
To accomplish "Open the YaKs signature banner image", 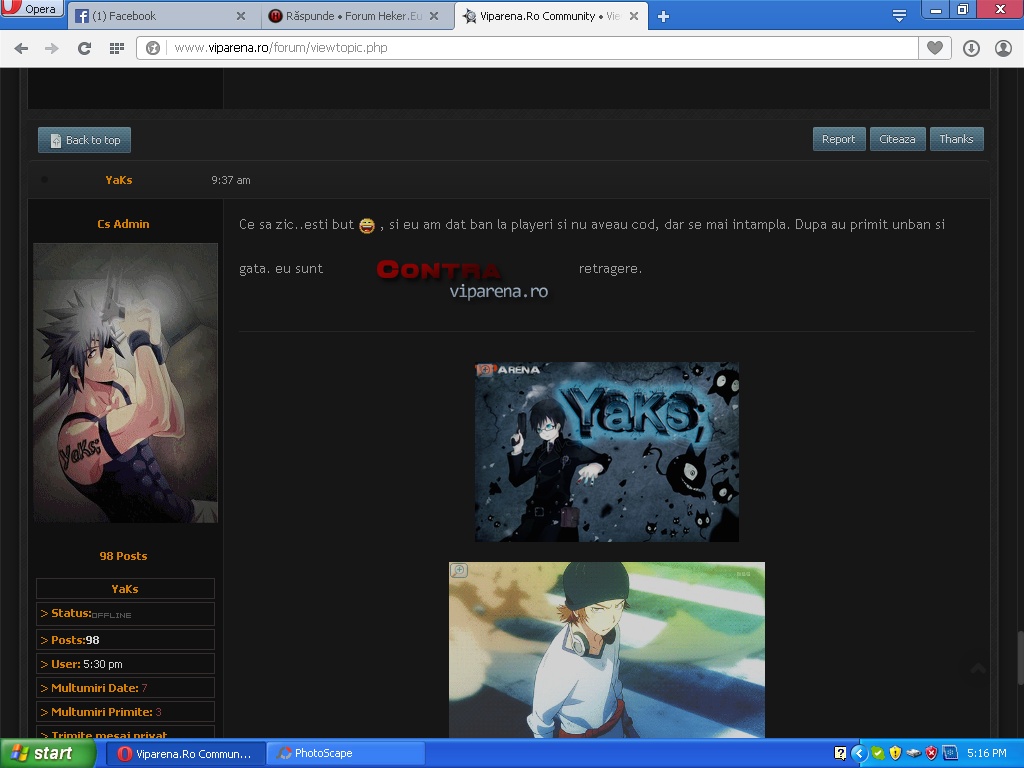I will coord(607,452).
